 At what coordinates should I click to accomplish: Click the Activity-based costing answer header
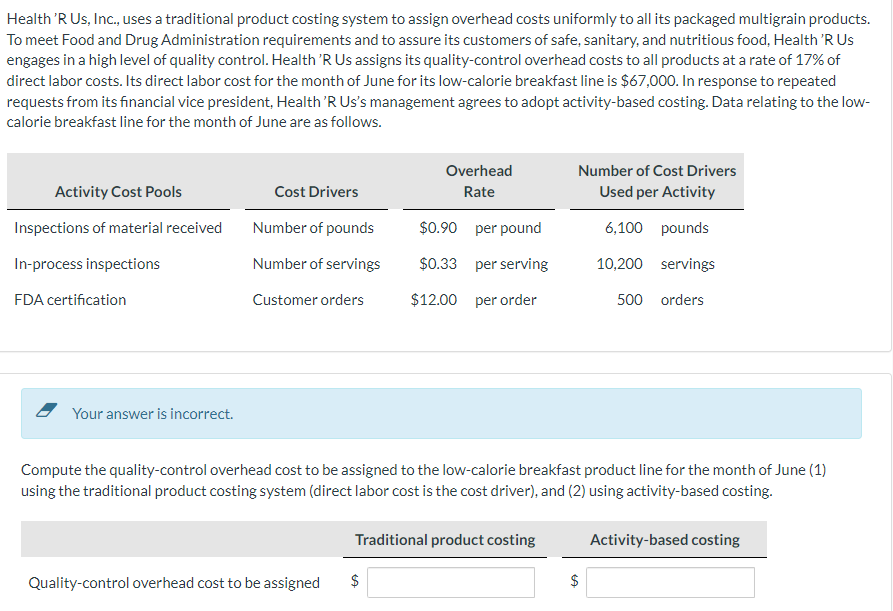point(665,540)
